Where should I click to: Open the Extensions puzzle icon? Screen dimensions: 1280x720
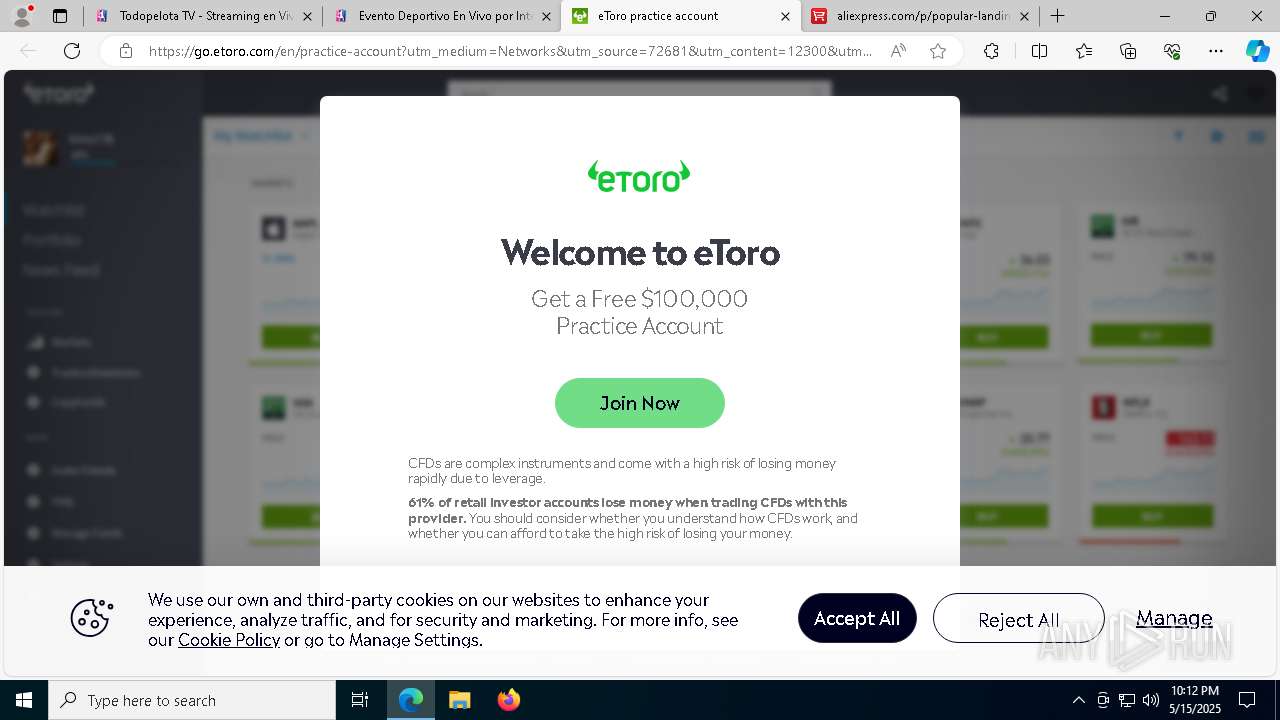(991, 51)
